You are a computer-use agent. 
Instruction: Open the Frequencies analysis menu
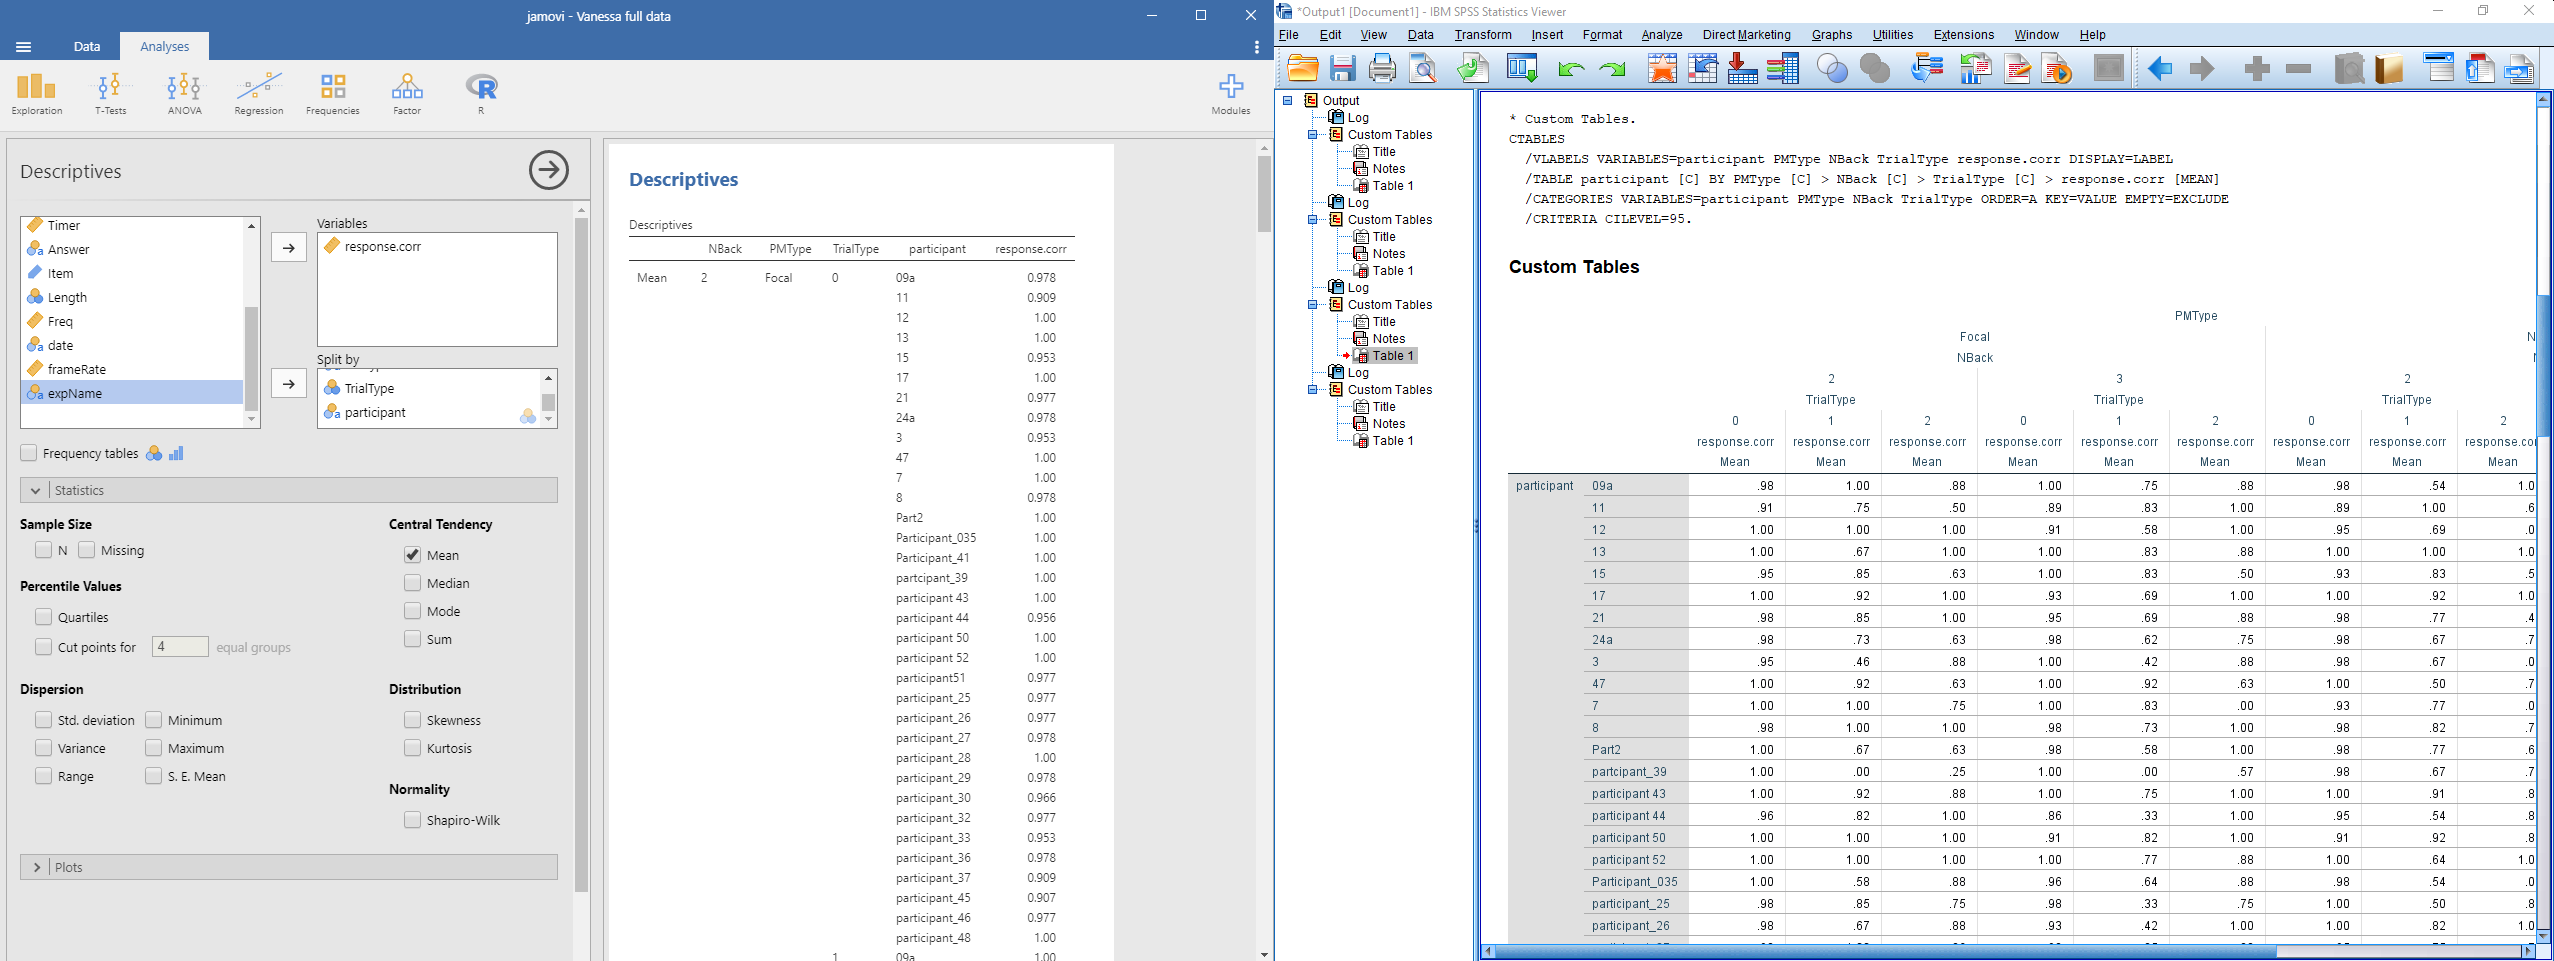tap(333, 95)
